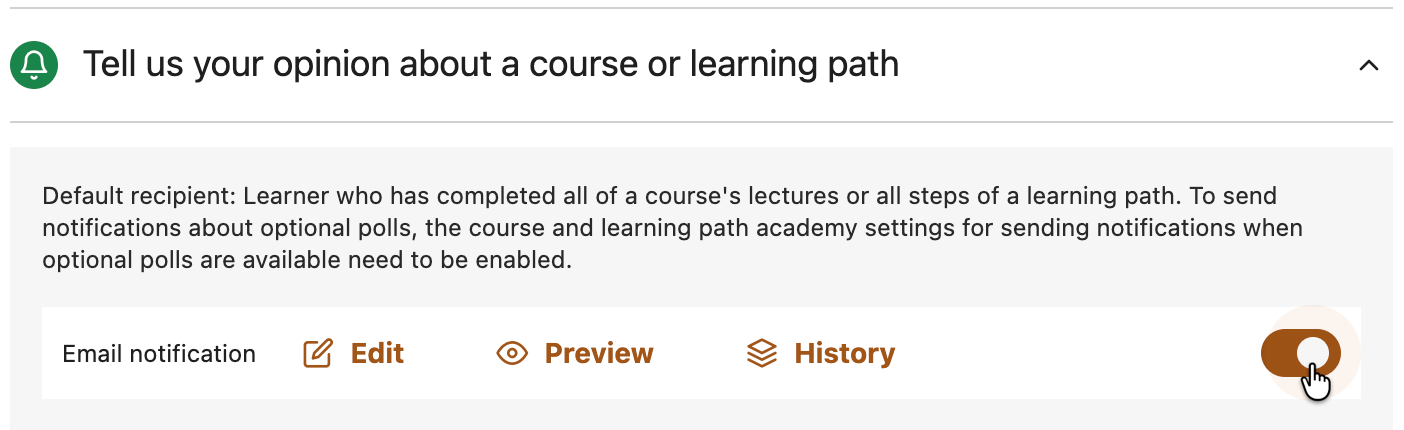Click the white knob of the toggle
This screenshot has width=1404, height=430.
coord(1313,353)
